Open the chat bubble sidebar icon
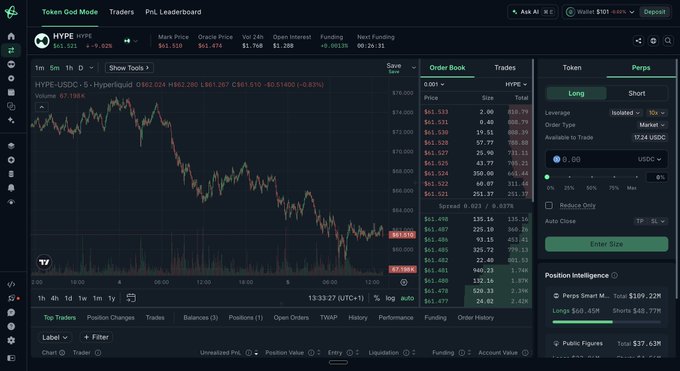This screenshot has height=371, width=680. click(x=11, y=312)
